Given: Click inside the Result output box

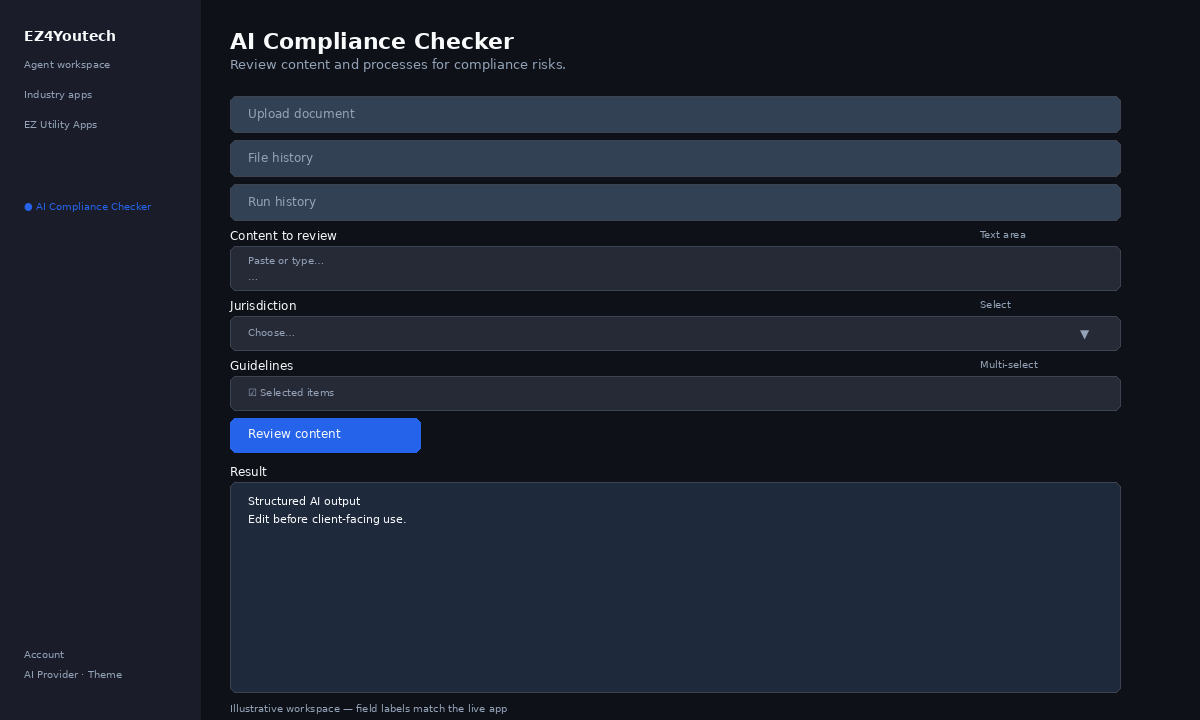Looking at the screenshot, I should 675,587.
